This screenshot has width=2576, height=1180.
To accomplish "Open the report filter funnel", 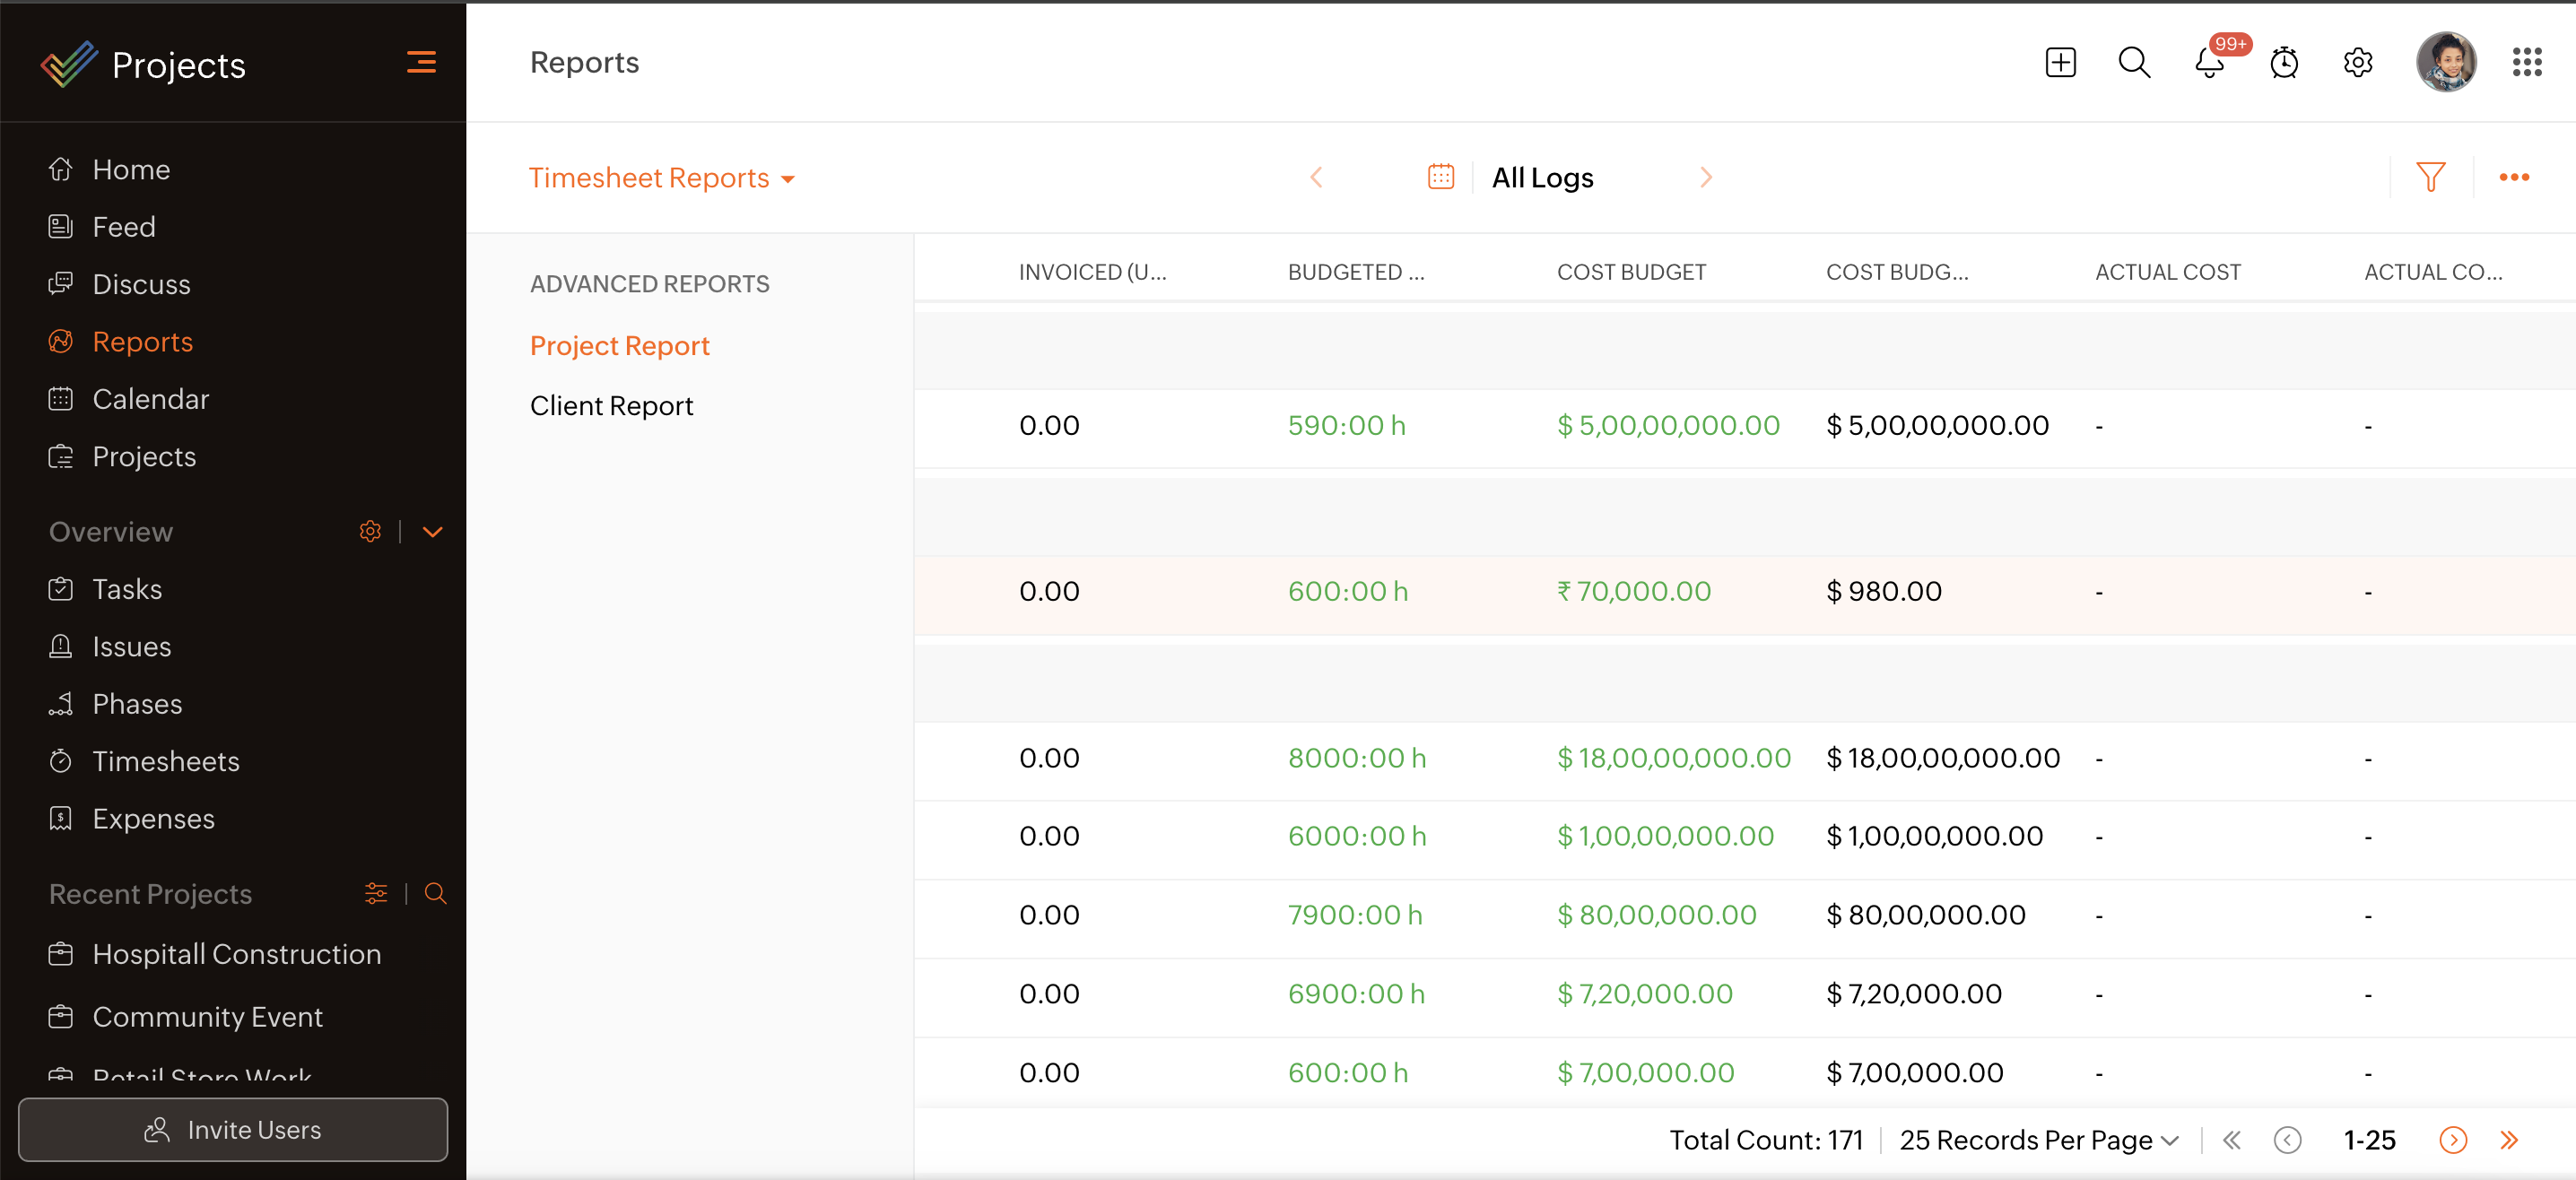I will 2430,177.
